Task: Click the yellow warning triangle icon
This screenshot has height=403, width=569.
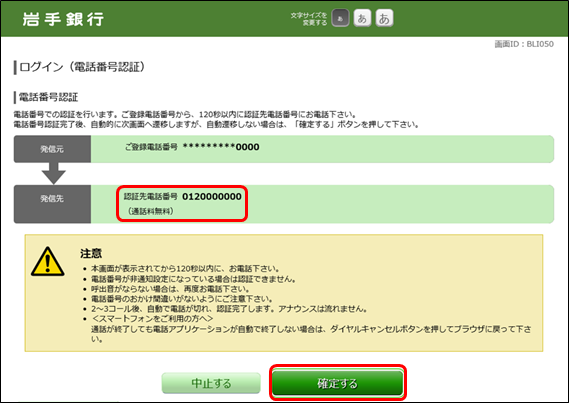Action: coord(48,262)
